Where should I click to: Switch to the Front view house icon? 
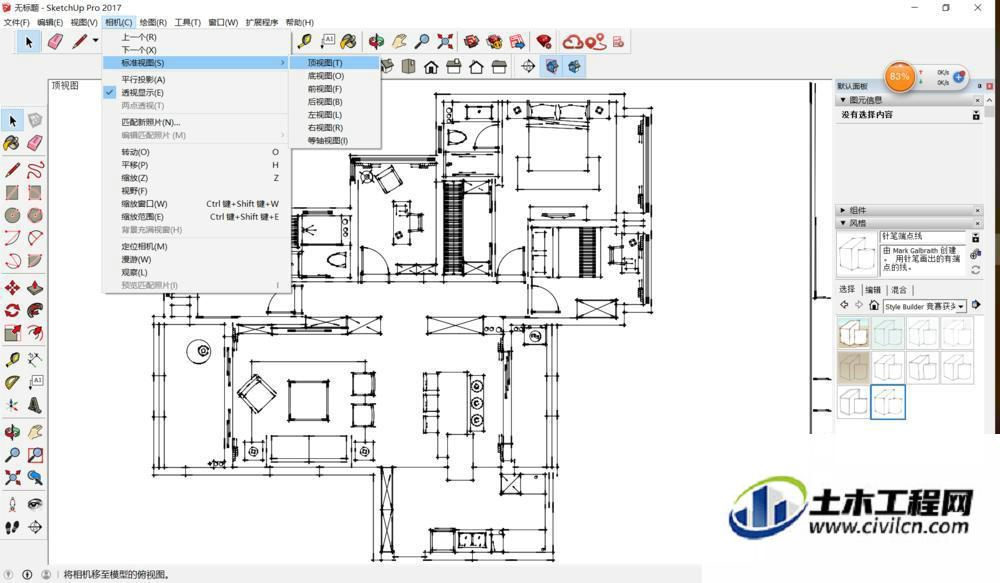(431, 66)
